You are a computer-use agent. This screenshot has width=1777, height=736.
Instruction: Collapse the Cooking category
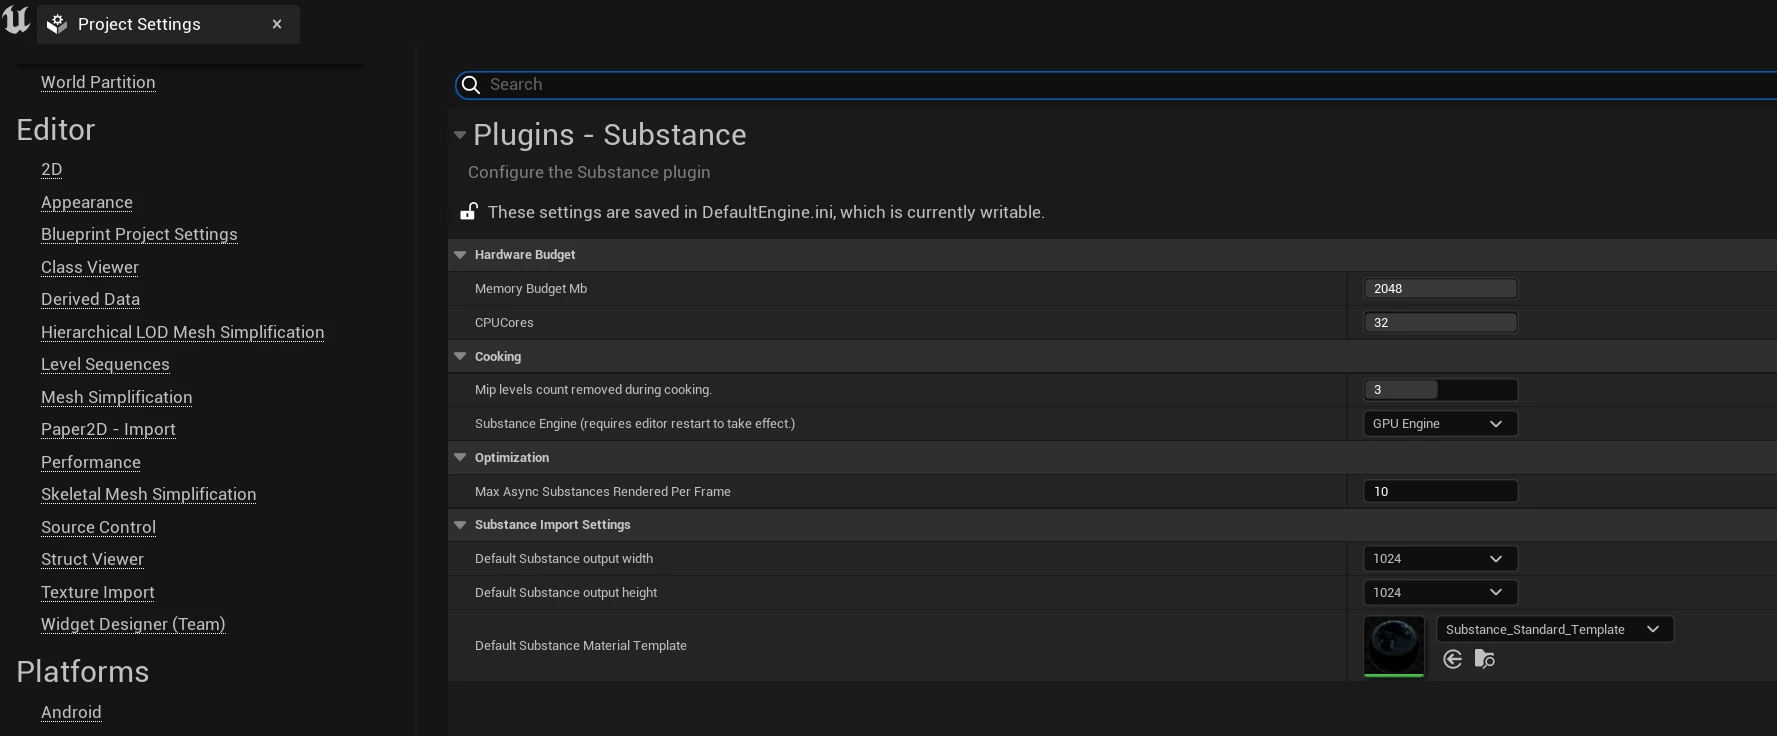(460, 356)
